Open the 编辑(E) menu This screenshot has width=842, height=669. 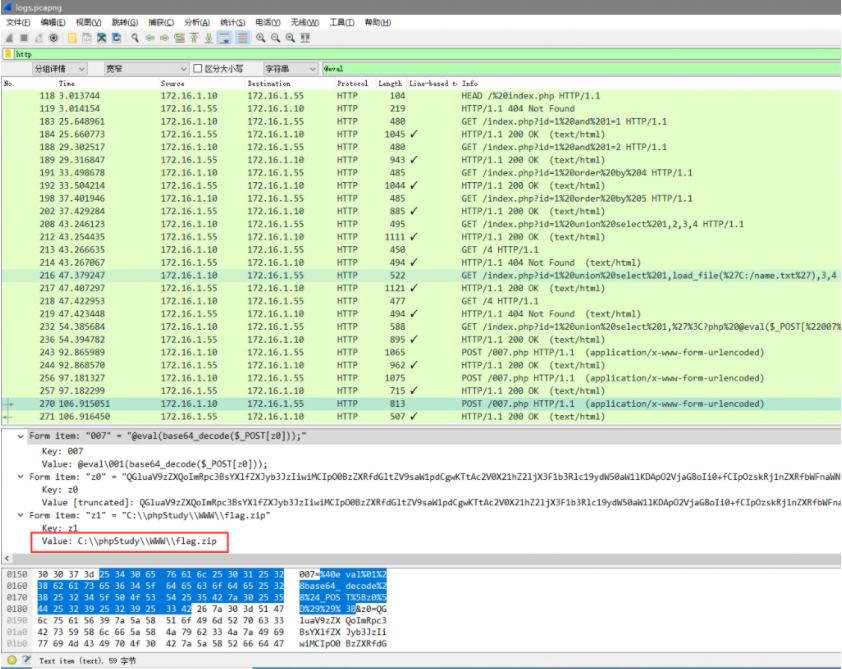[x=53, y=23]
